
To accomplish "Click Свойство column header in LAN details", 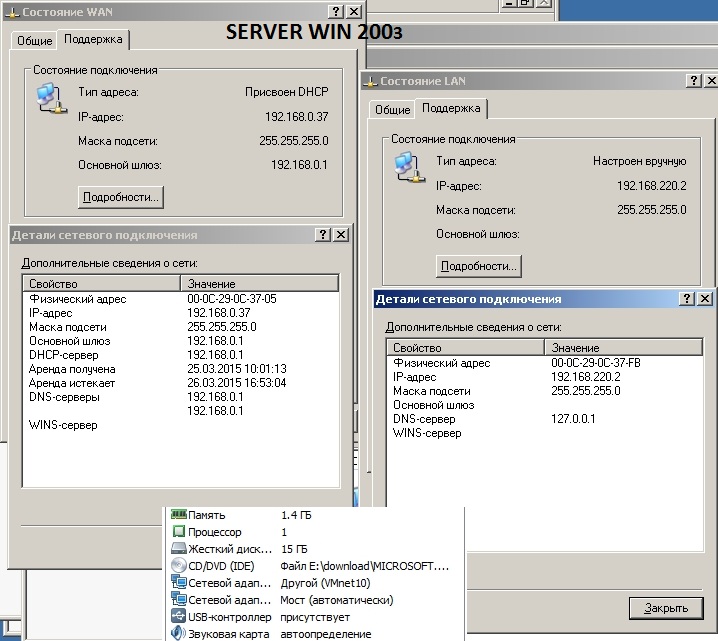I will pyautogui.click(x=466, y=348).
